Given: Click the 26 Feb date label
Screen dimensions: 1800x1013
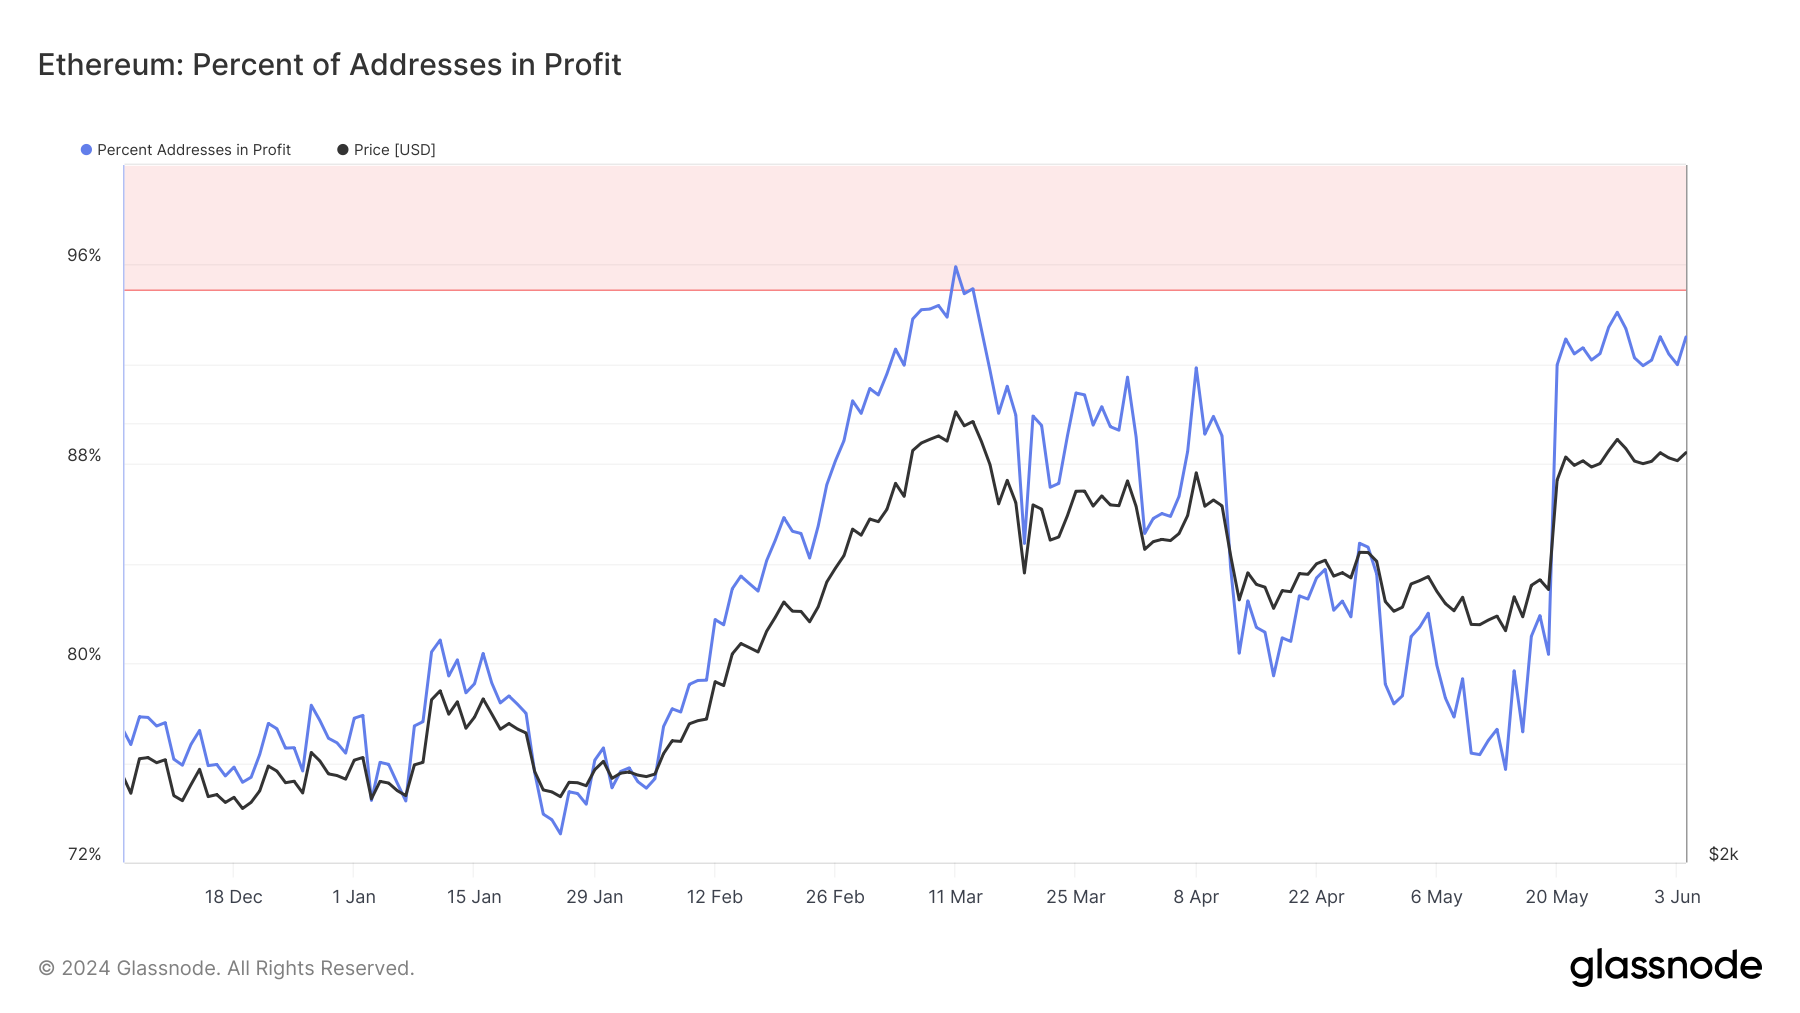Looking at the screenshot, I should tap(835, 897).
